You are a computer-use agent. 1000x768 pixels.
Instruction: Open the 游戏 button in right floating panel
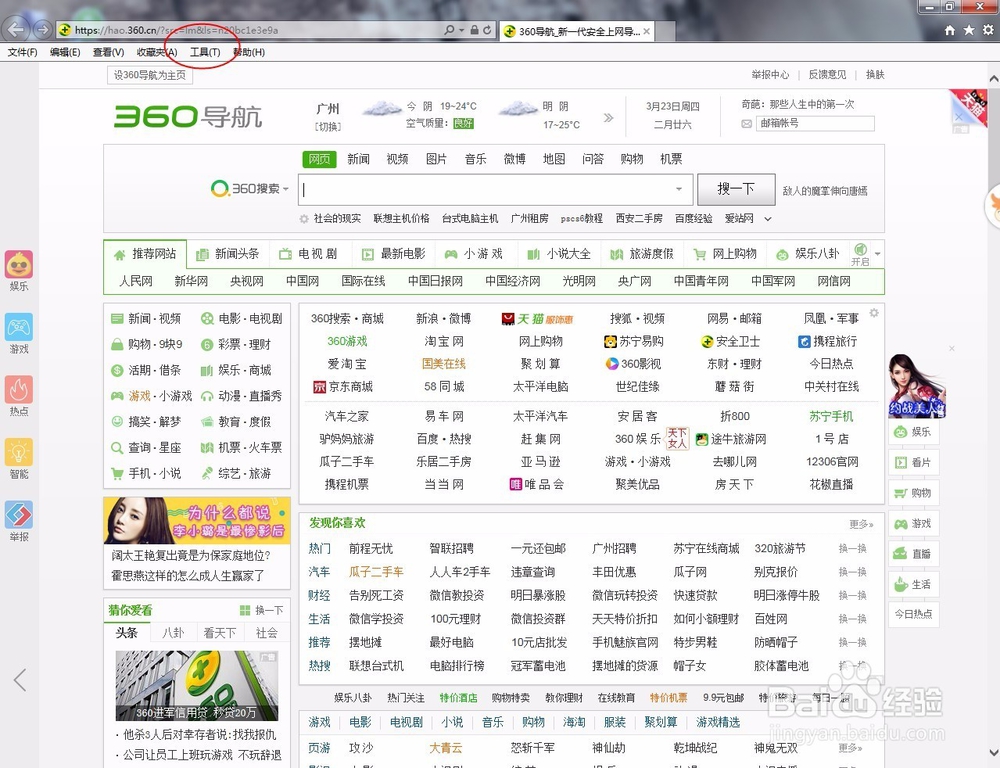913,524
